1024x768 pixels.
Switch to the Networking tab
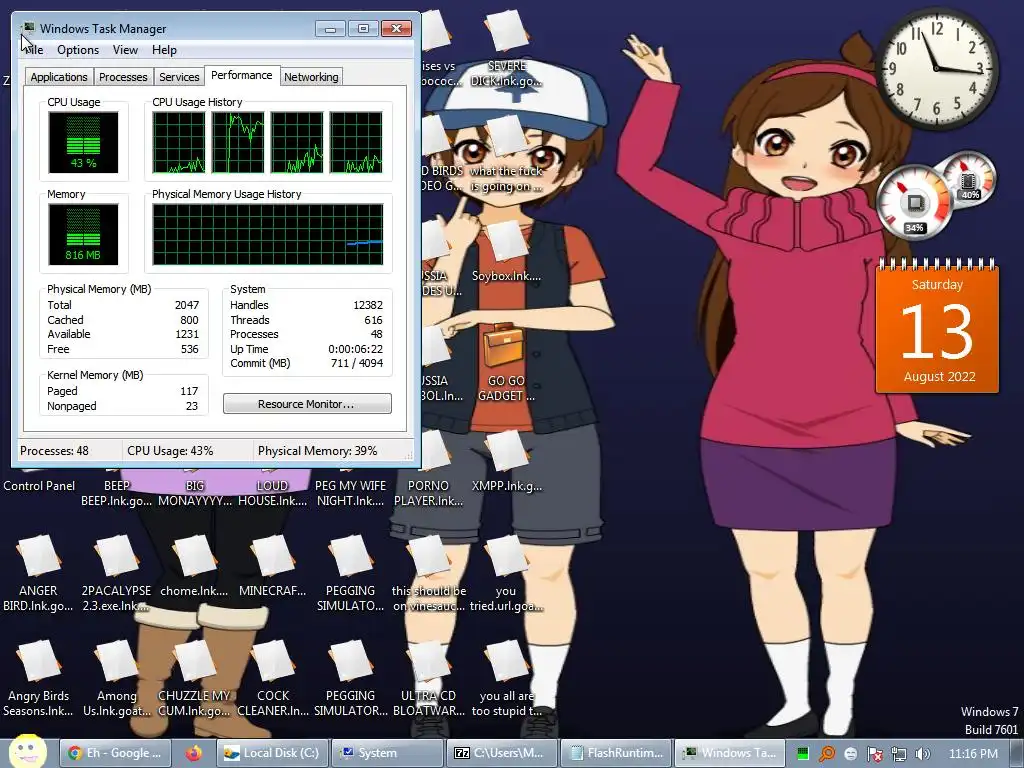tap(311, 77)
